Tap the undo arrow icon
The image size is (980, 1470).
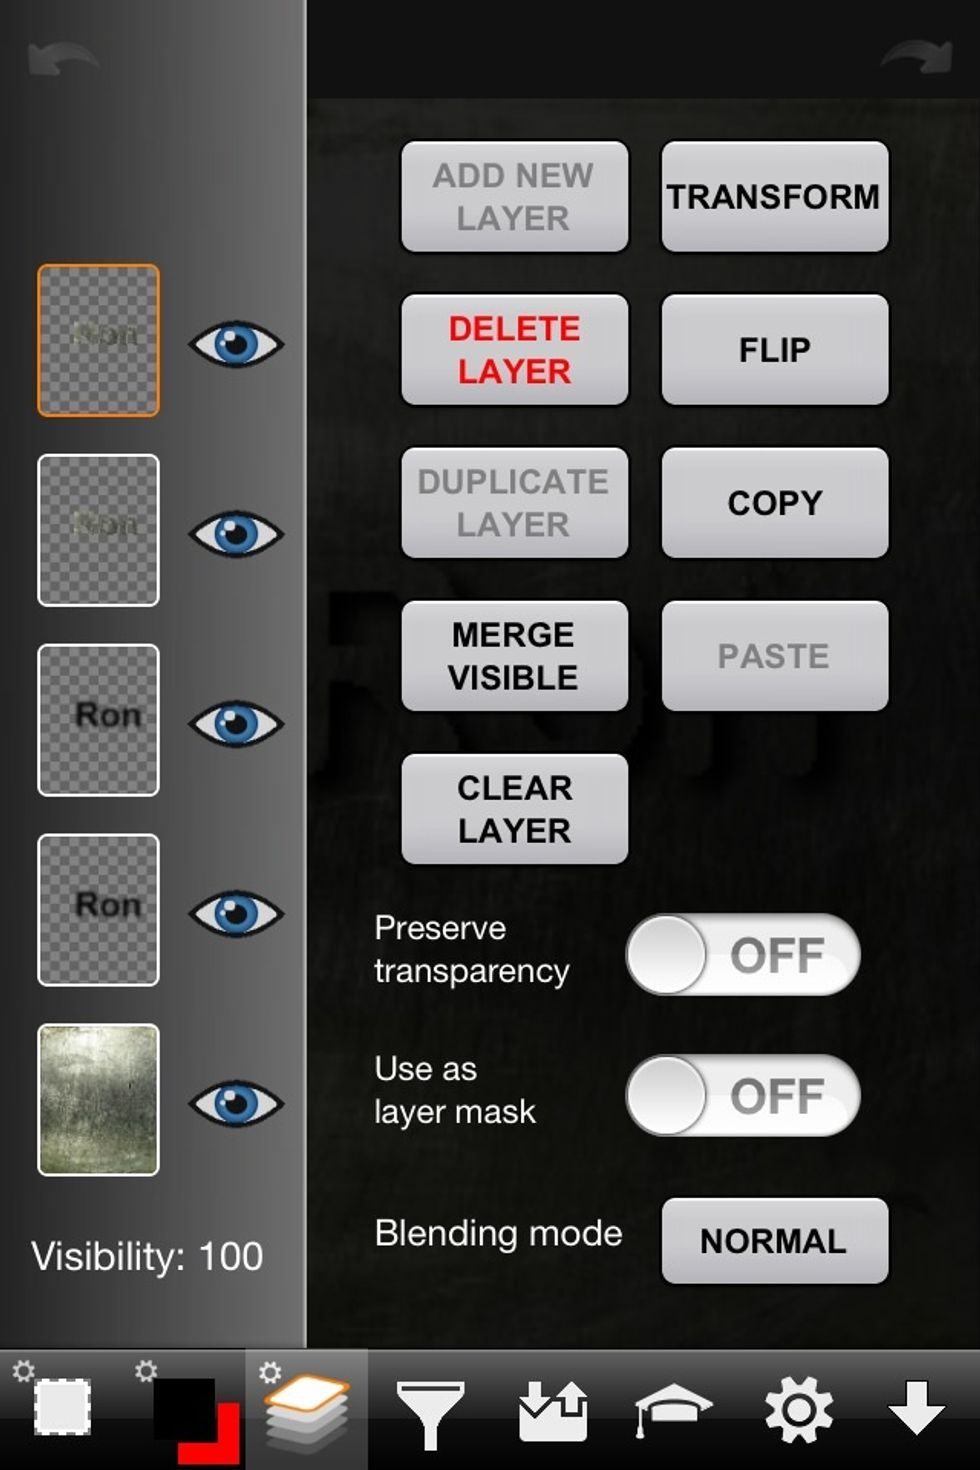62,58
